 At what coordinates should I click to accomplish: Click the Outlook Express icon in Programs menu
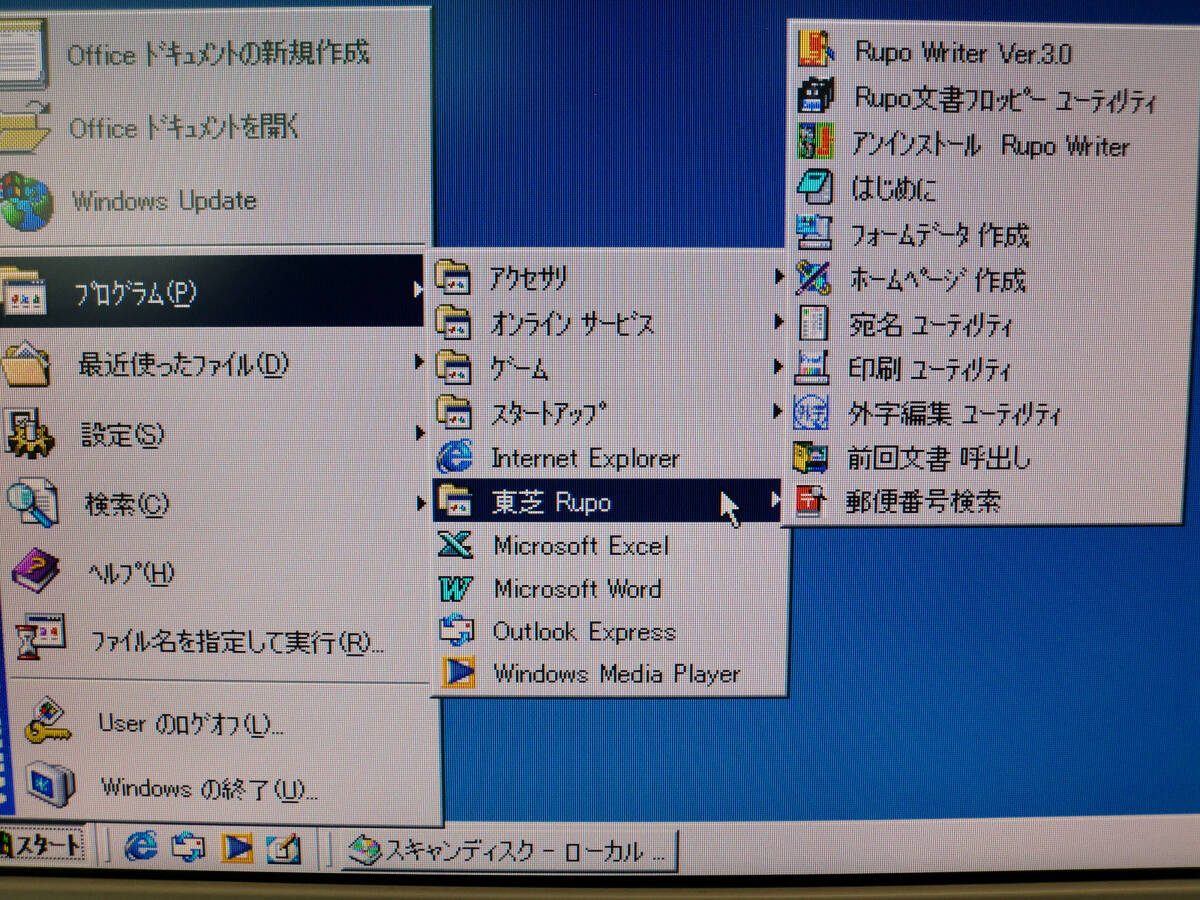457,631
